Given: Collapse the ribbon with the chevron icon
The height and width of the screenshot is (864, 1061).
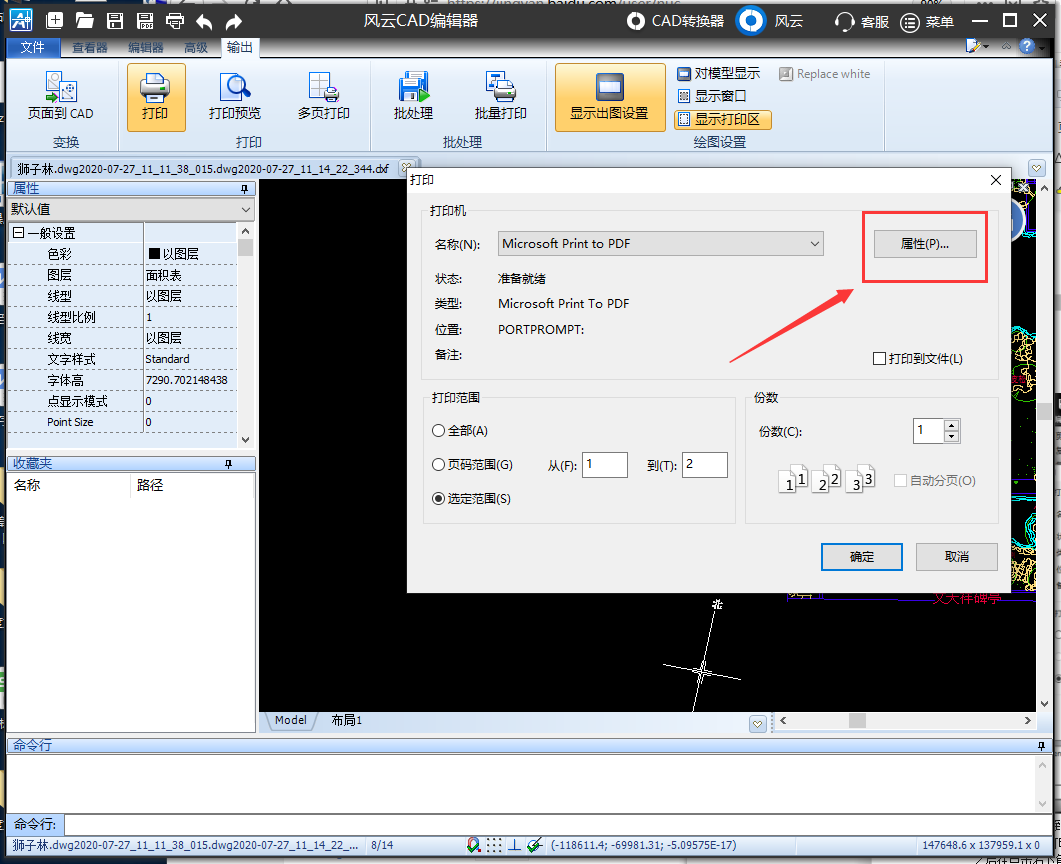Looking at the screenshot, I should tap(1006, 46).
